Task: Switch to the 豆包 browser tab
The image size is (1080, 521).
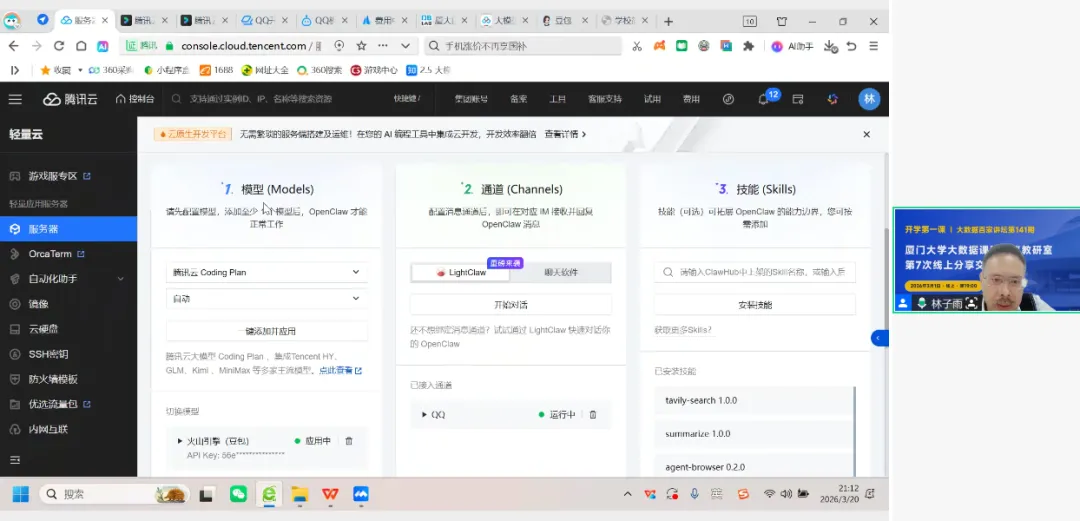Action: click(563, 21)
